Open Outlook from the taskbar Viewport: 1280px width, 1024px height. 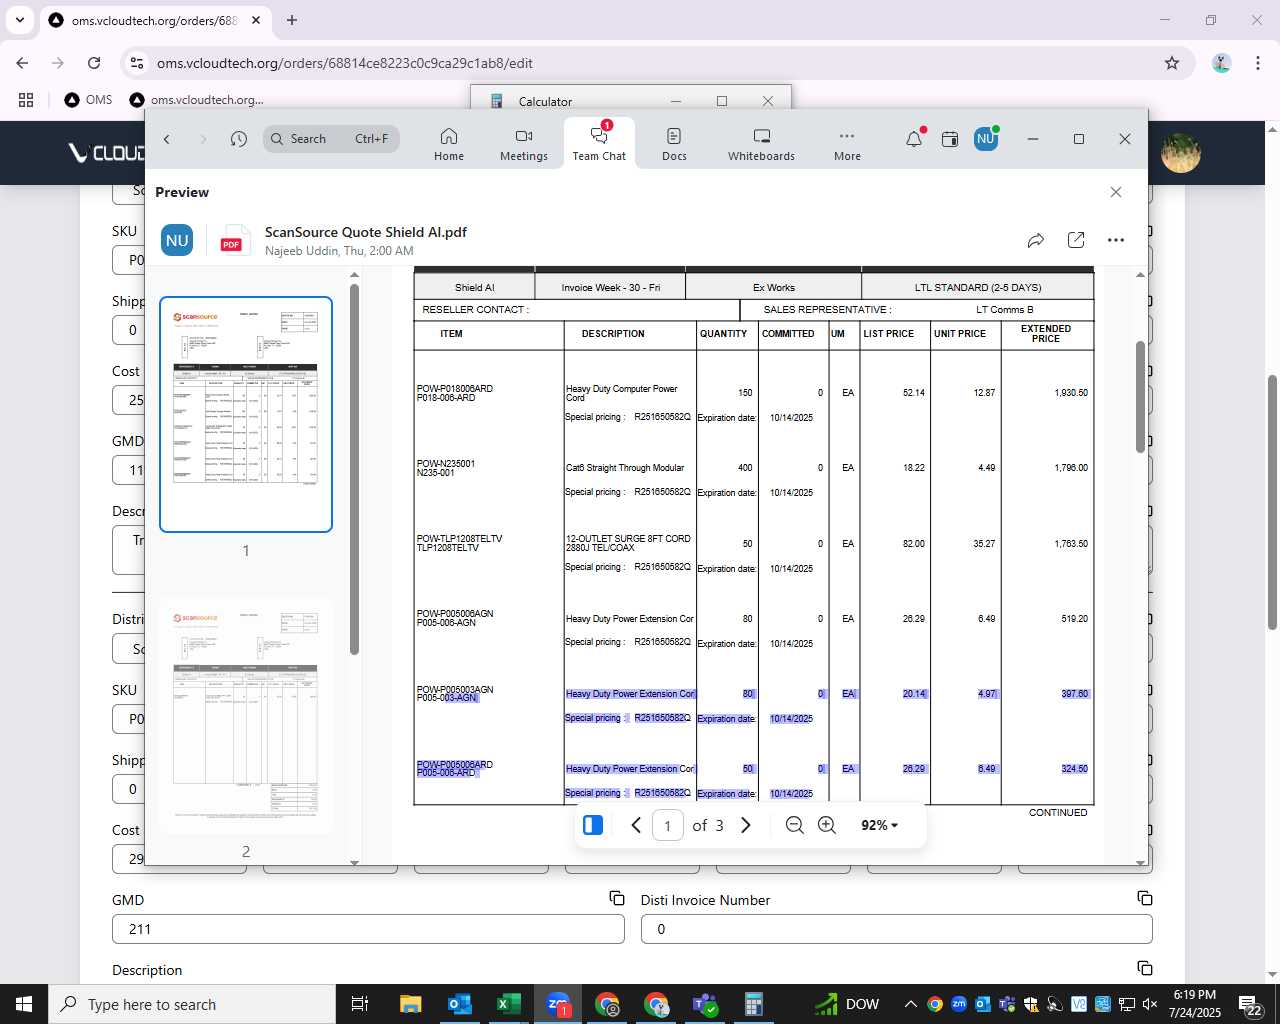[459, 1004]
